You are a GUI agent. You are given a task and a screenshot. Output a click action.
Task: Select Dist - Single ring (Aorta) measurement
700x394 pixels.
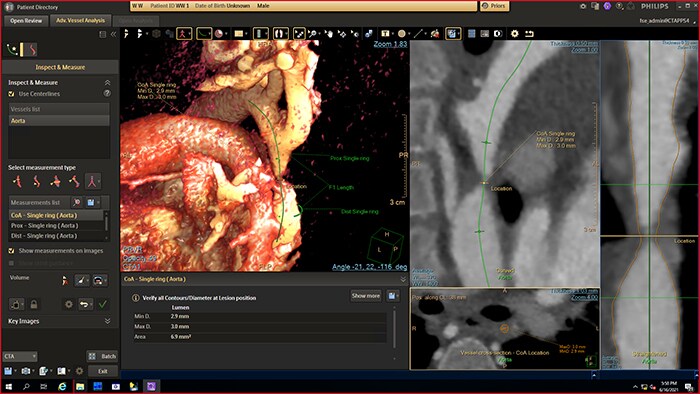[x=56, y=236]
